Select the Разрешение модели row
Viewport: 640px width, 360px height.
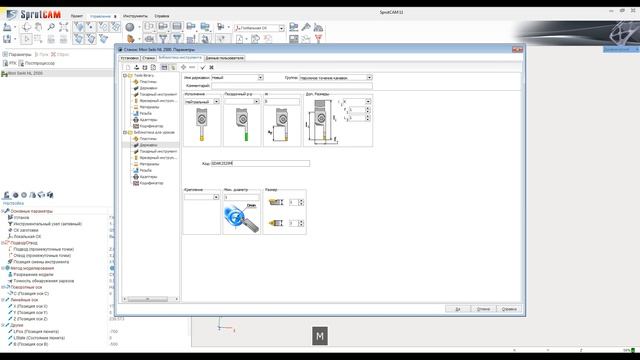pyautogui.click(x=33, y=274)
